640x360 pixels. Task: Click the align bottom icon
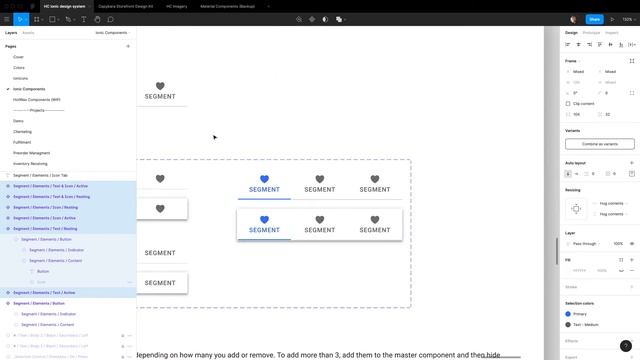621,44
